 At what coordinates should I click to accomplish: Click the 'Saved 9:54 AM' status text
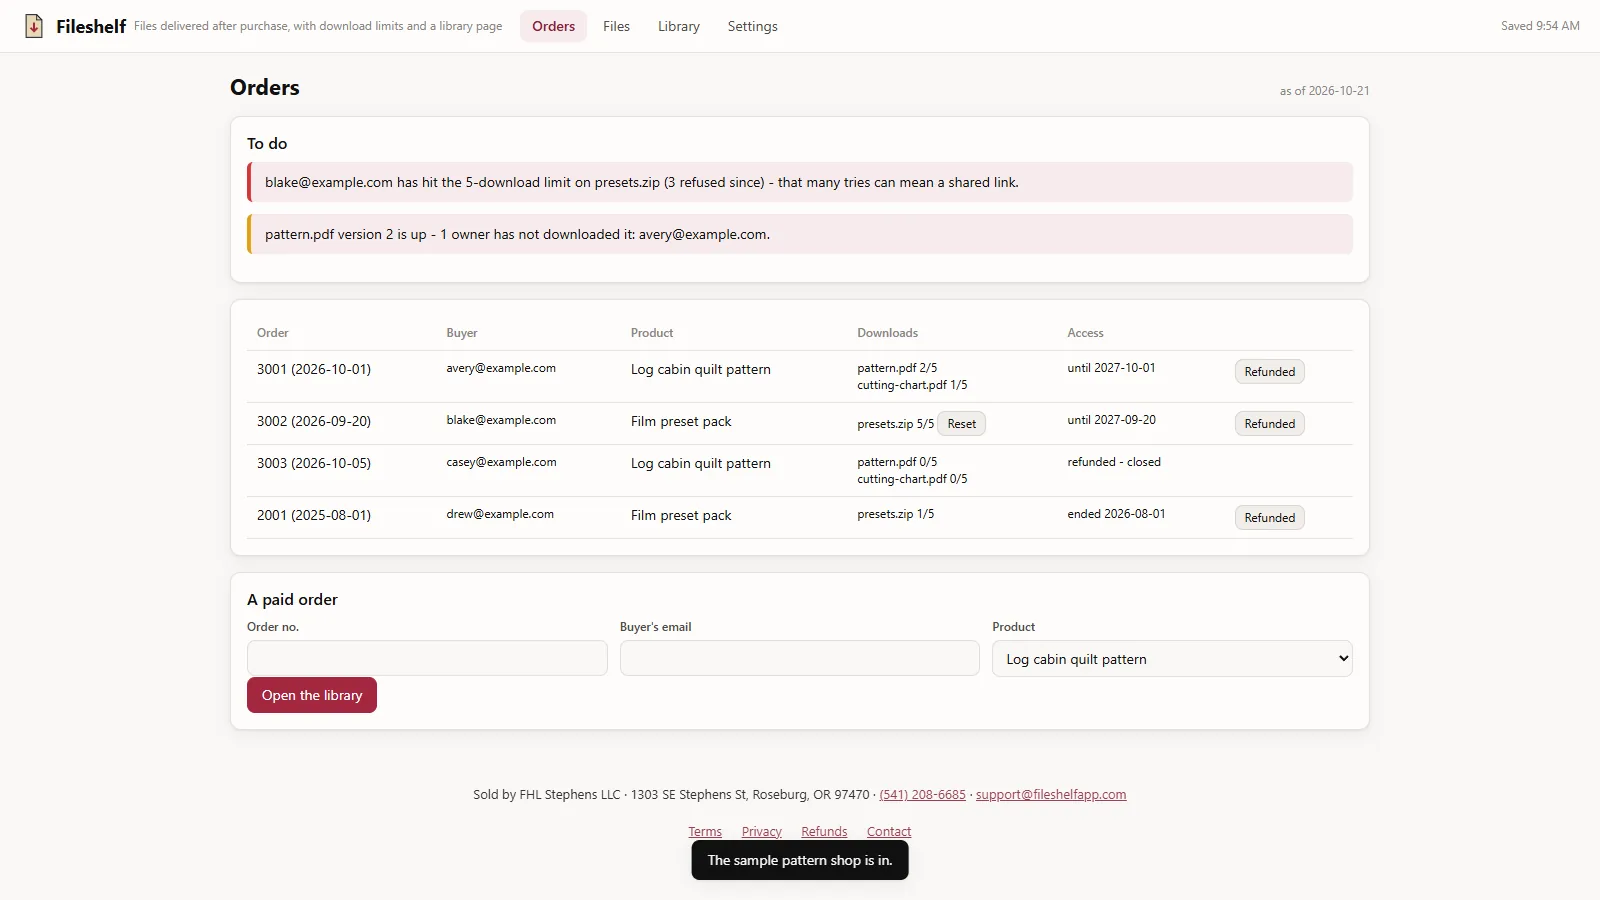point(1540,26)
